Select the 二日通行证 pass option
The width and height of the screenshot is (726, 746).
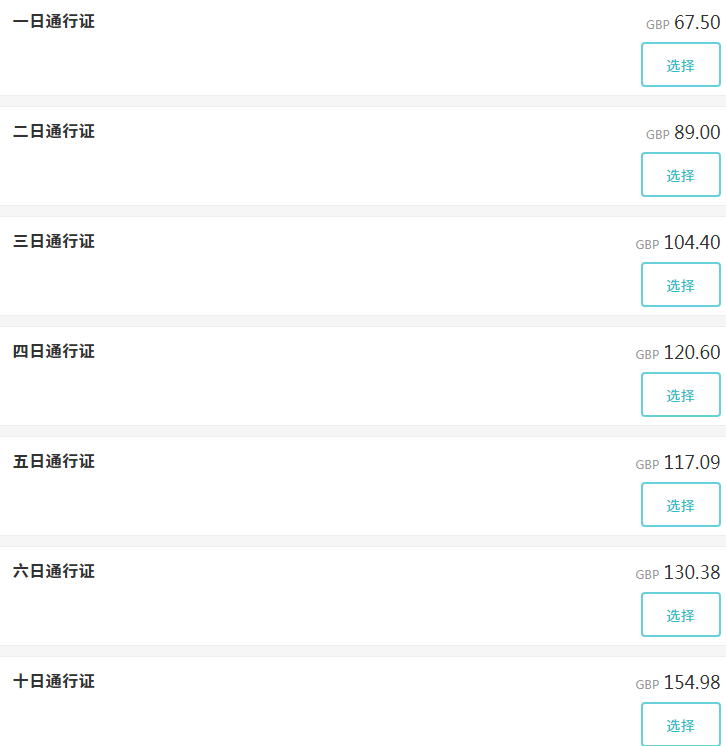pos(680,175)
